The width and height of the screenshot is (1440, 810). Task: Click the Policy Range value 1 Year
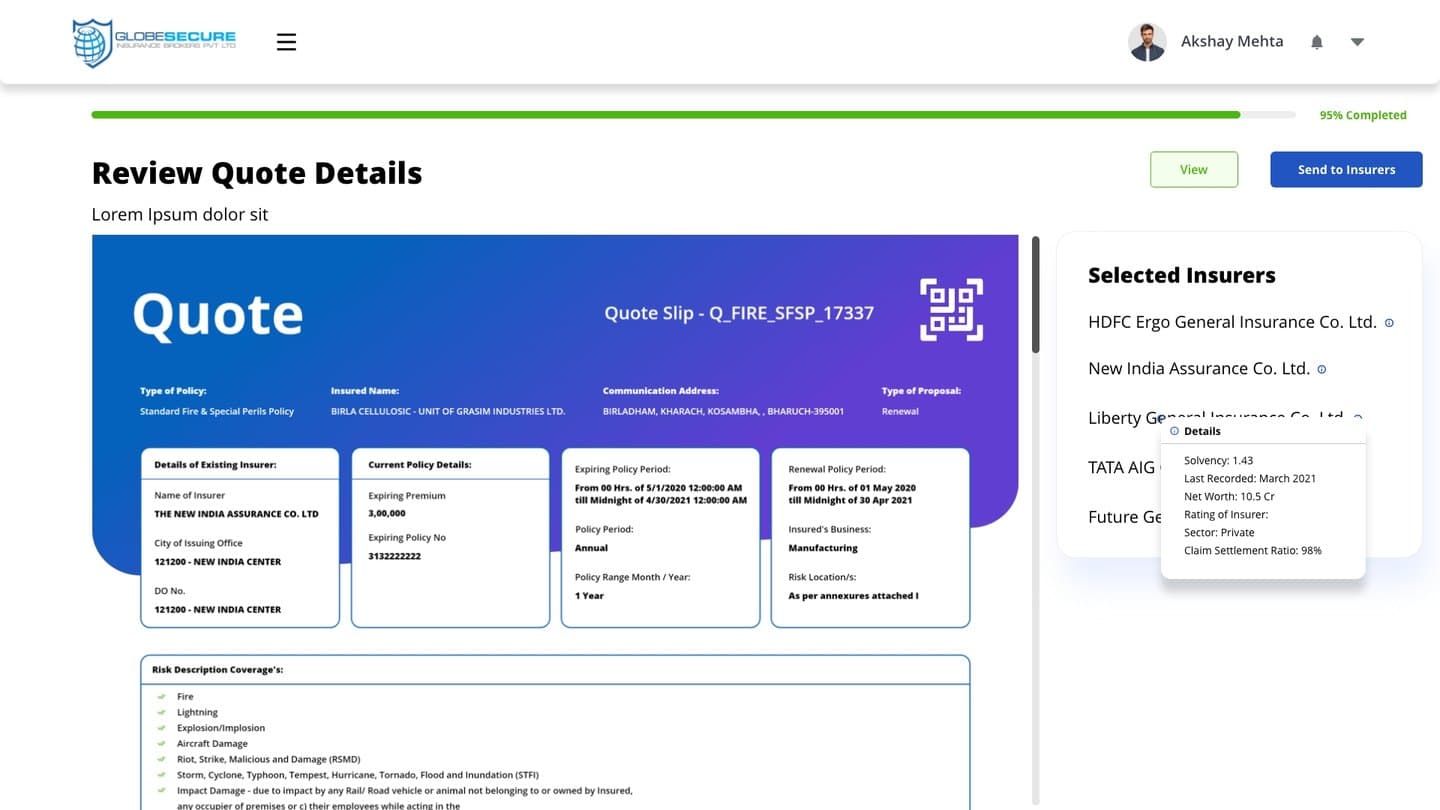click(x=589, y=596)
